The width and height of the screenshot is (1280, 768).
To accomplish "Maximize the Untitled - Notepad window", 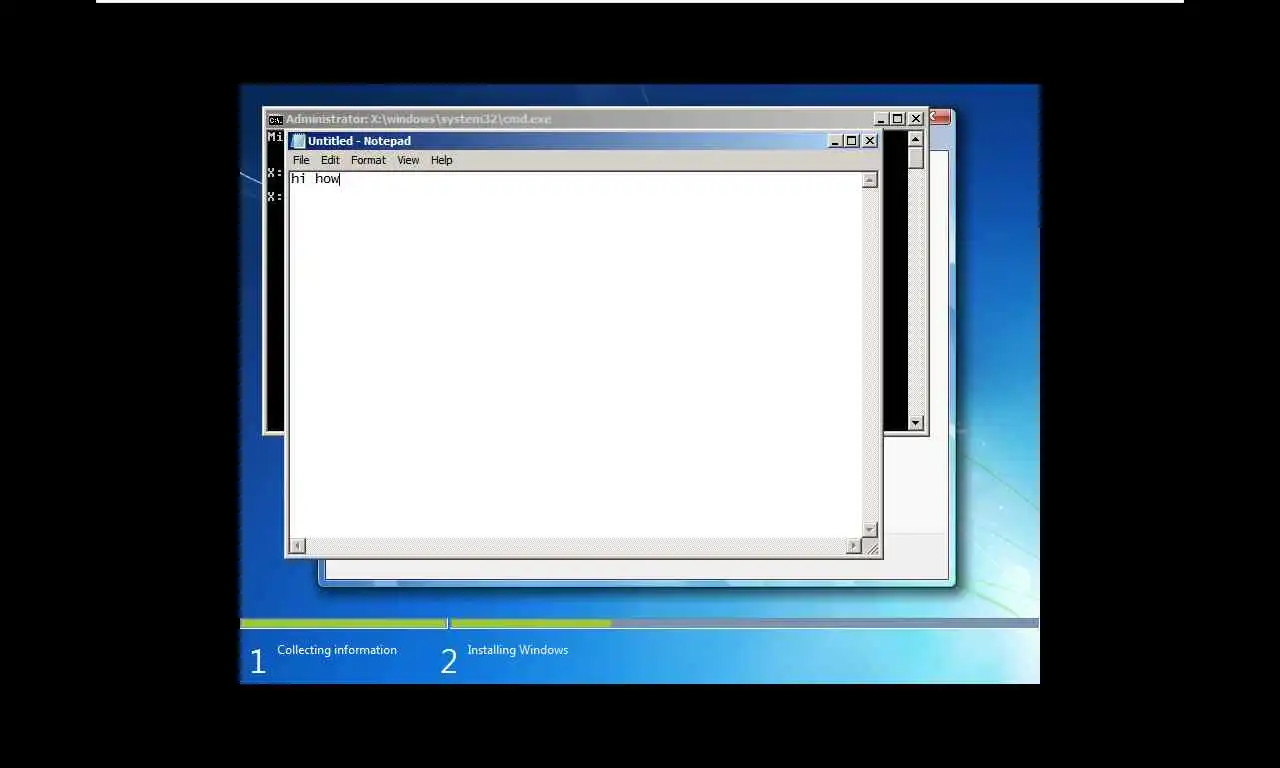I will pyautogui.click(x=852, y=141).
